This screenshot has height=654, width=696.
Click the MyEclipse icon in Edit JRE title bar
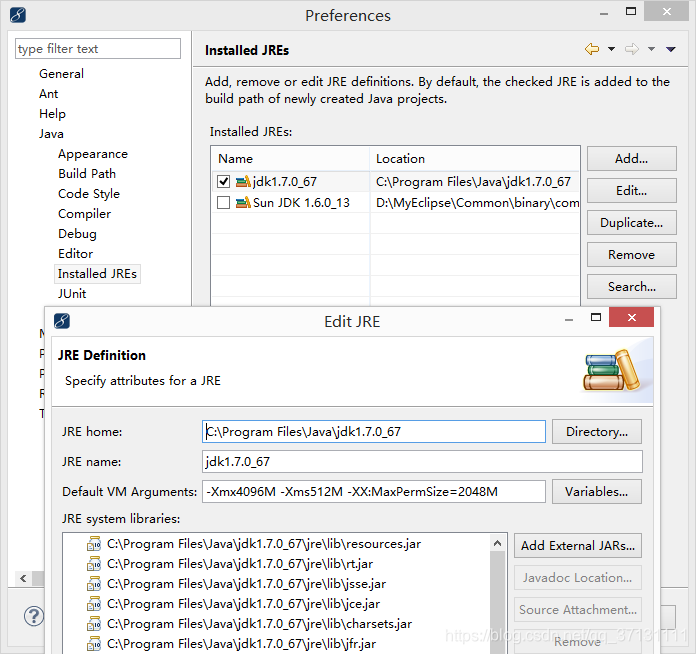pyautogui.click(x=62, y=321)
